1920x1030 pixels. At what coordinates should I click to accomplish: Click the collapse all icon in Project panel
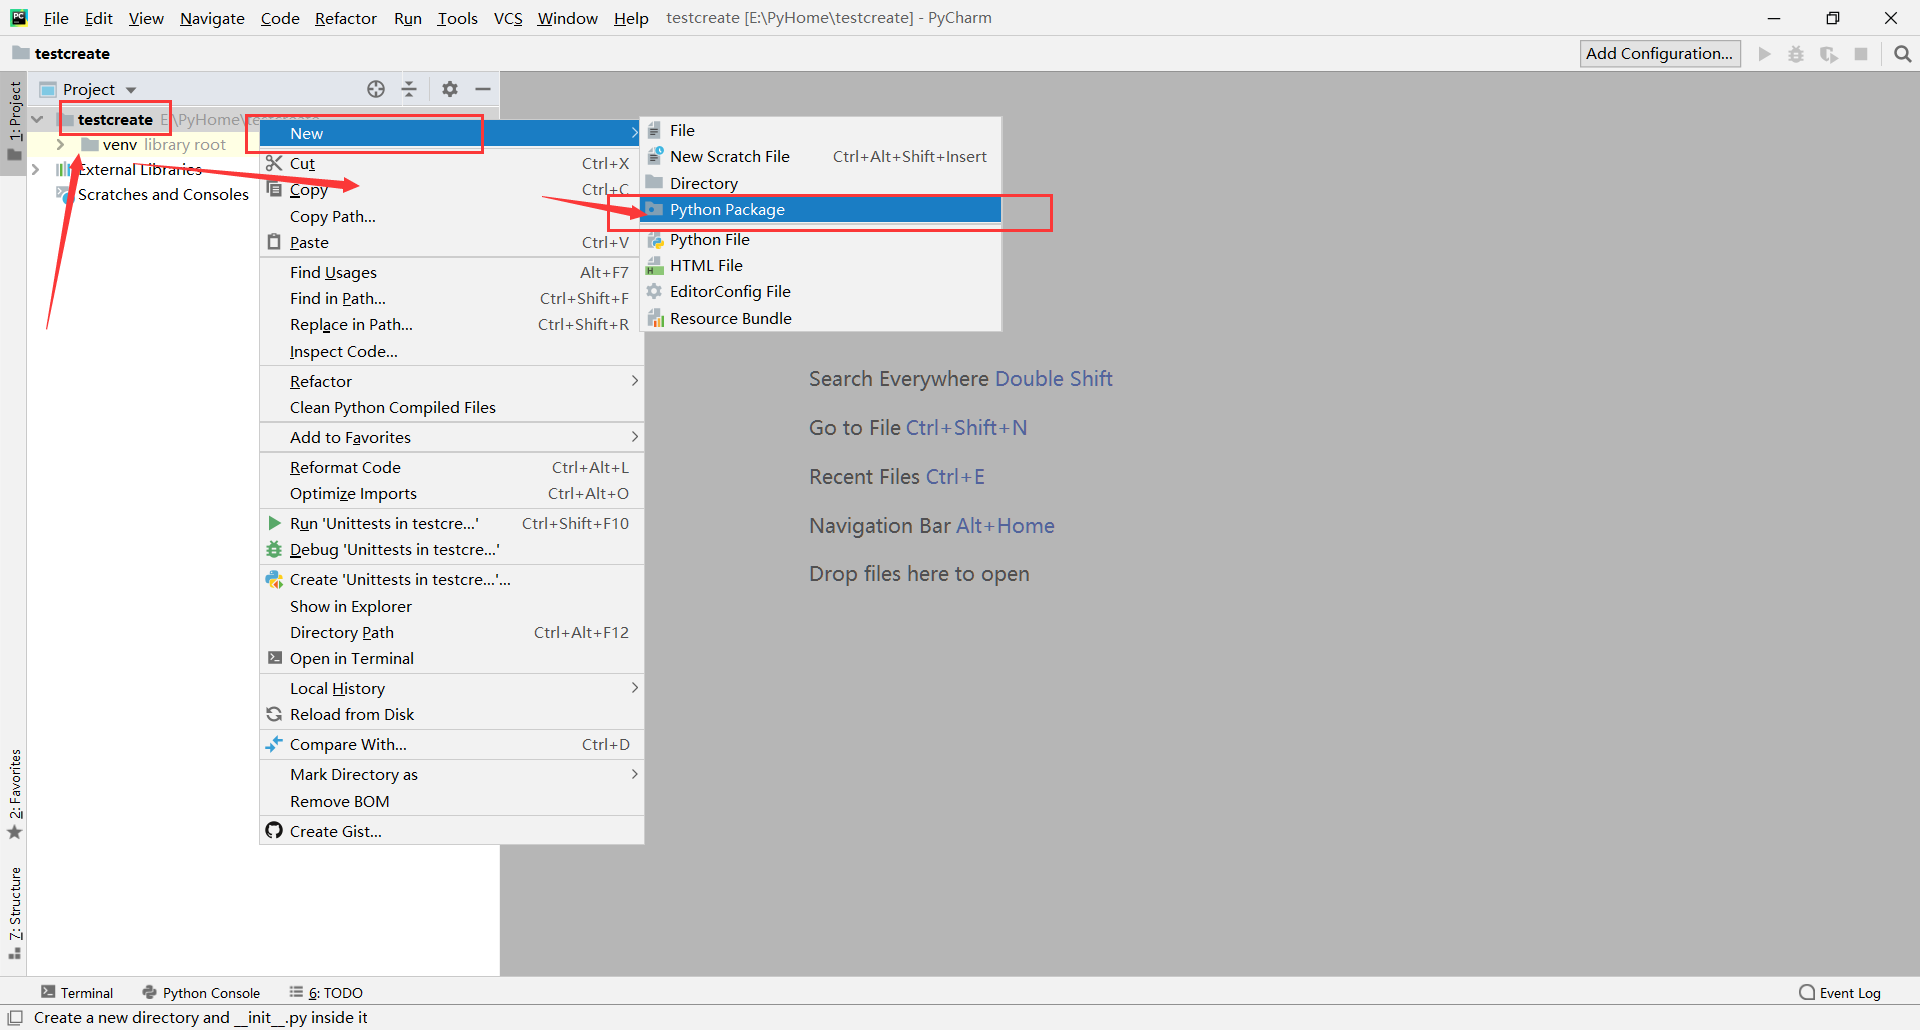[x=409, y=89]
